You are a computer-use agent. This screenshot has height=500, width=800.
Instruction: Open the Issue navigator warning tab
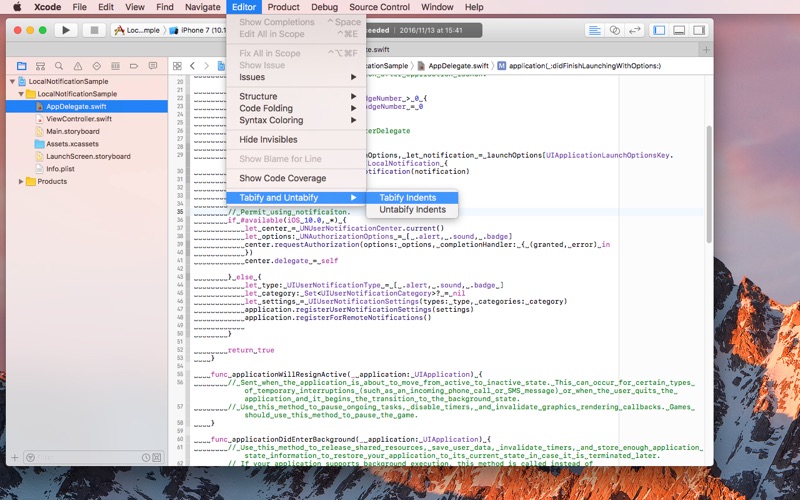click(78, 66)
